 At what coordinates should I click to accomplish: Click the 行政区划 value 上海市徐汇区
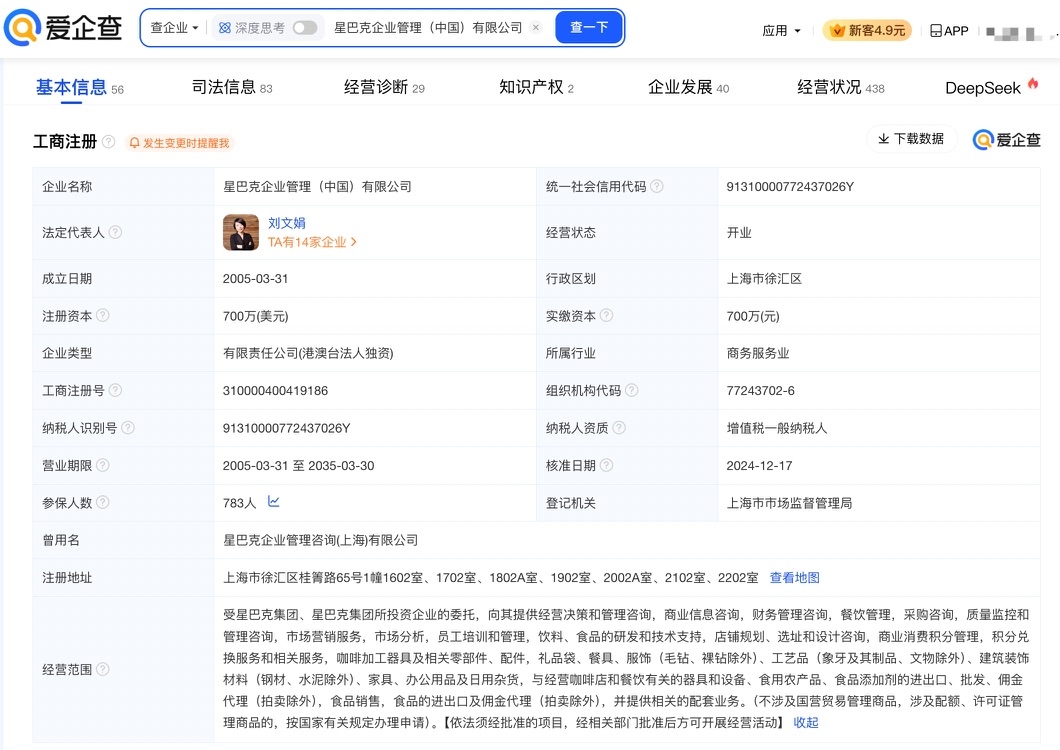[764, 279]
